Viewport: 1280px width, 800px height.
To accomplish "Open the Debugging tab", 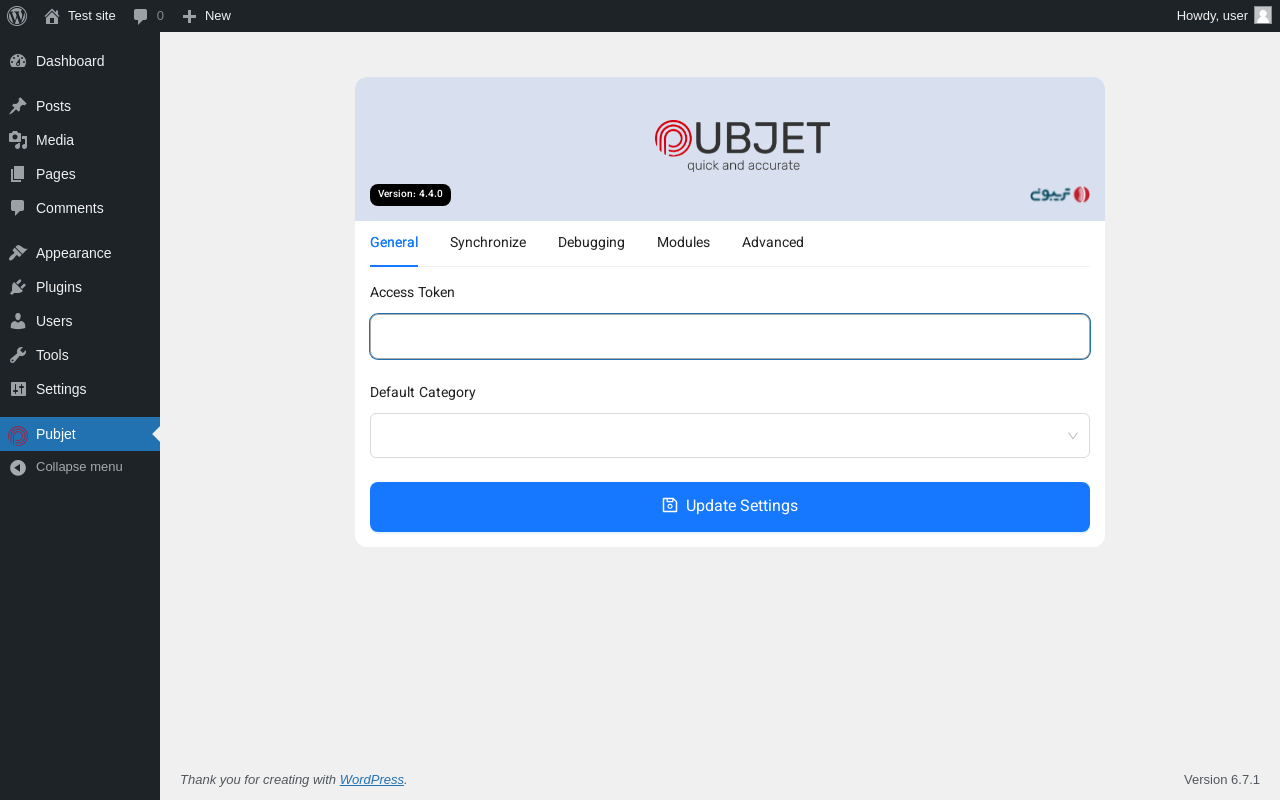I will click(591, 243).
